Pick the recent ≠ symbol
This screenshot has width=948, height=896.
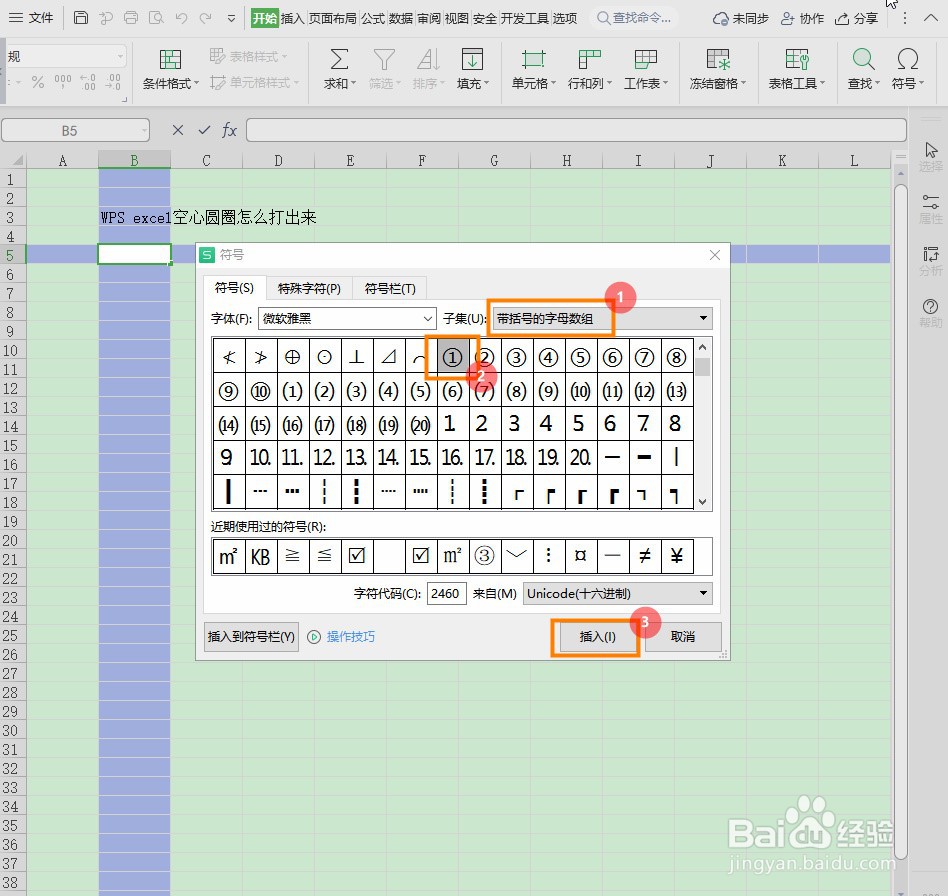pos(644,556)
